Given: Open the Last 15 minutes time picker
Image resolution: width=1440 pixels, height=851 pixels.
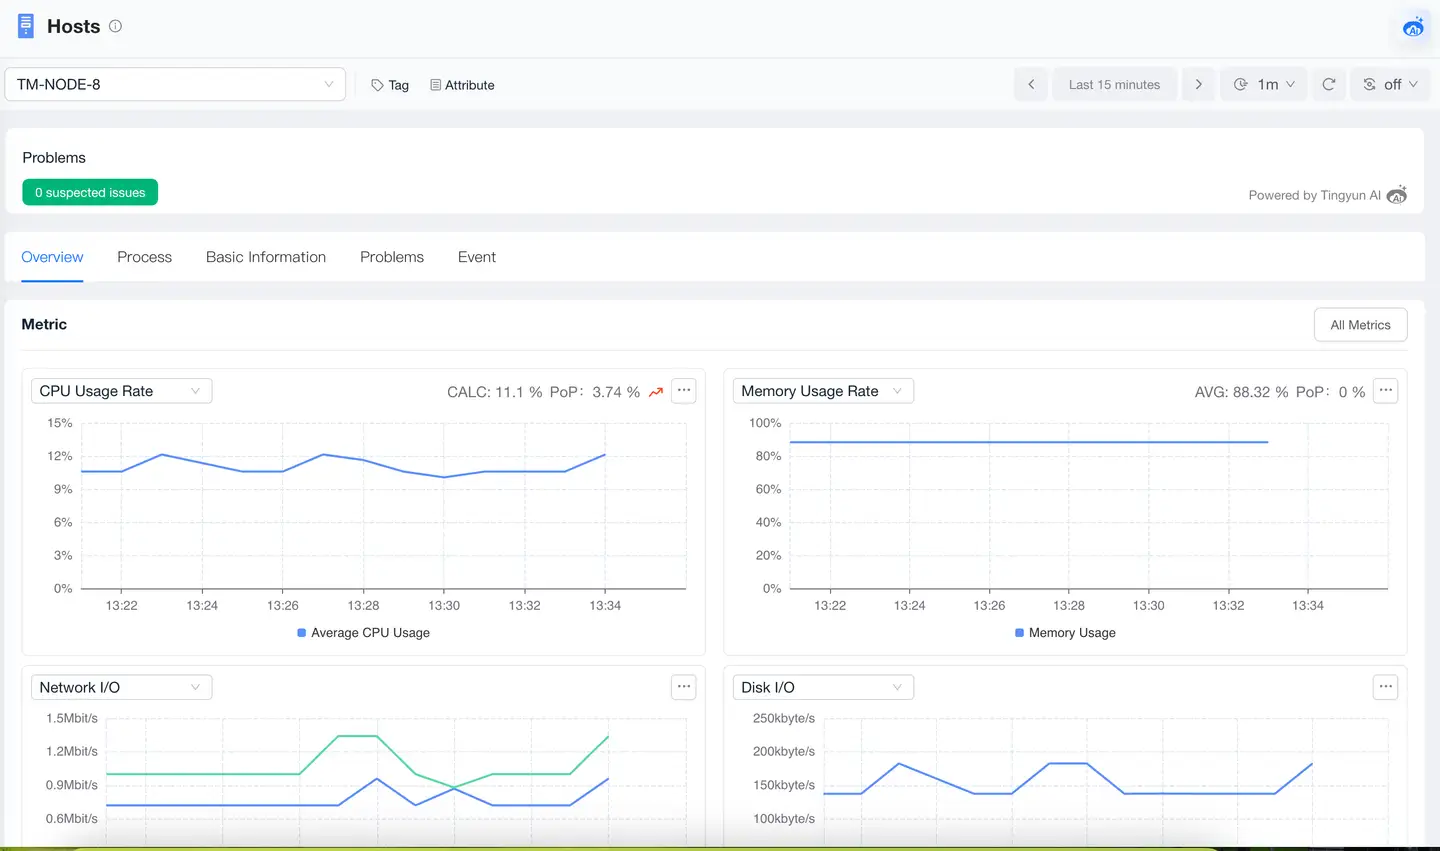Looking at the screenshot, I should (x=1114, y=84).
